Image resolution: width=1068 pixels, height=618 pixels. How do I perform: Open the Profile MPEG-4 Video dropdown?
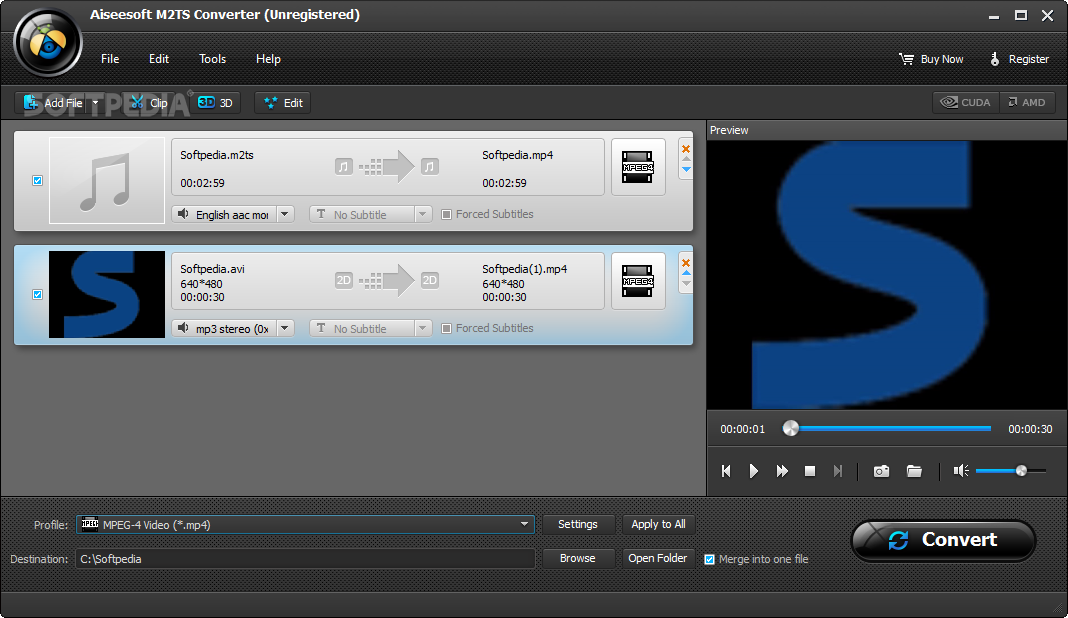(x=305, y=525)
